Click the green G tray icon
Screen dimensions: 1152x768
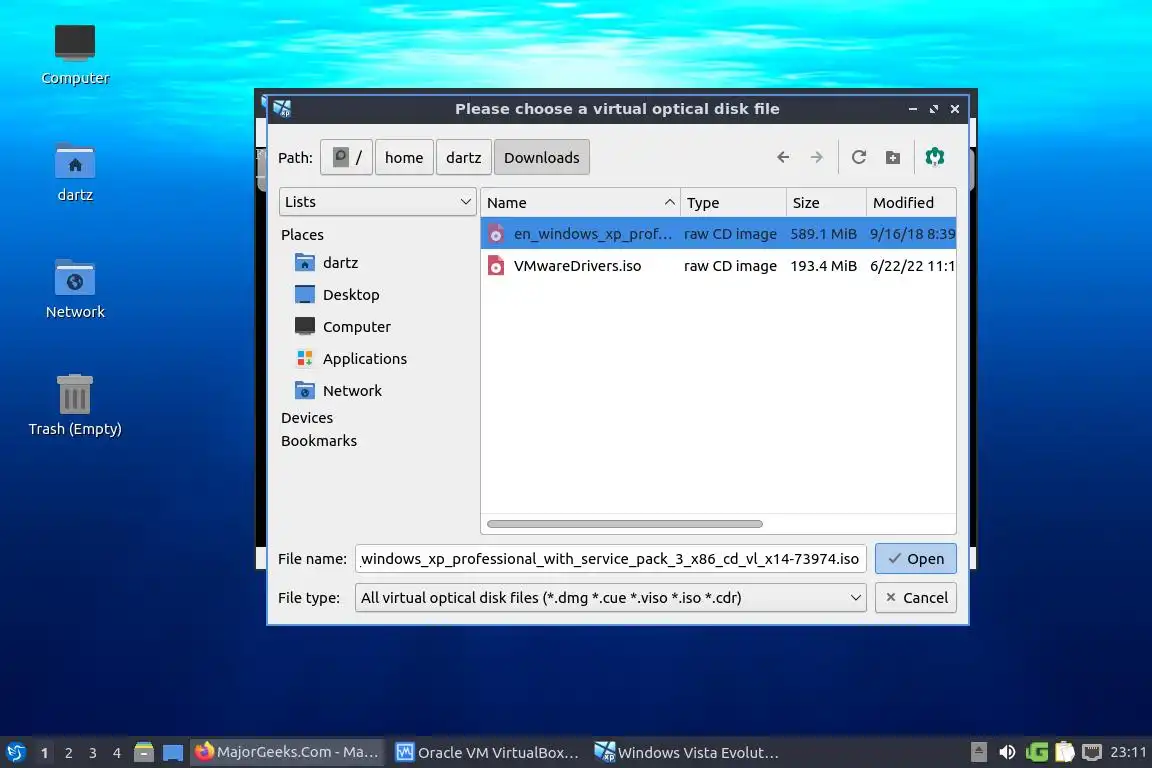(1037, 752)
